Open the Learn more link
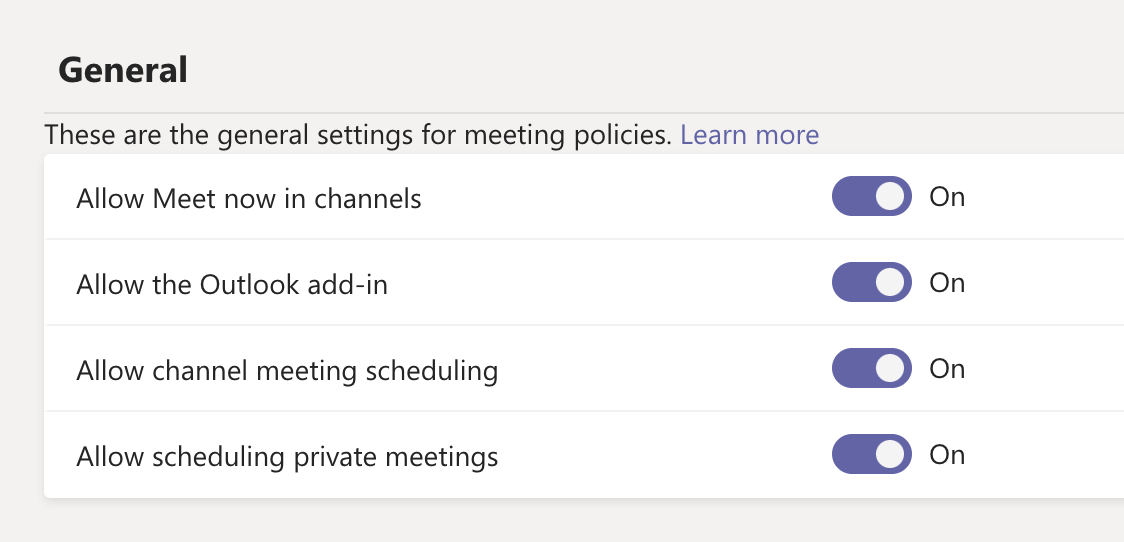 749,135
